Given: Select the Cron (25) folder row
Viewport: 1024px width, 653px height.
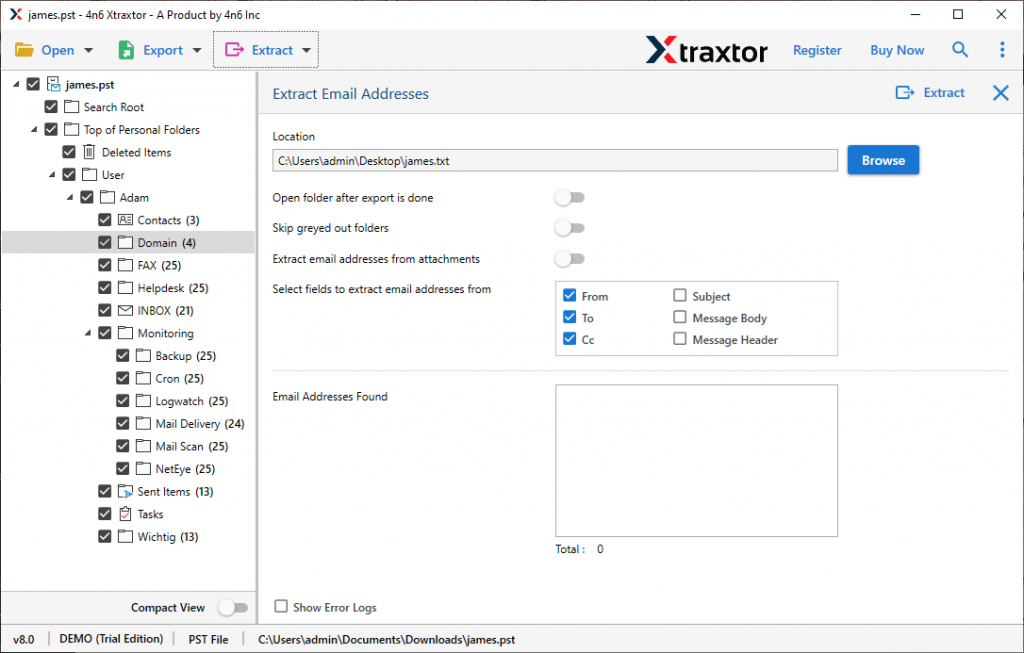Looking at the screenshot, I should coord(180,378).
